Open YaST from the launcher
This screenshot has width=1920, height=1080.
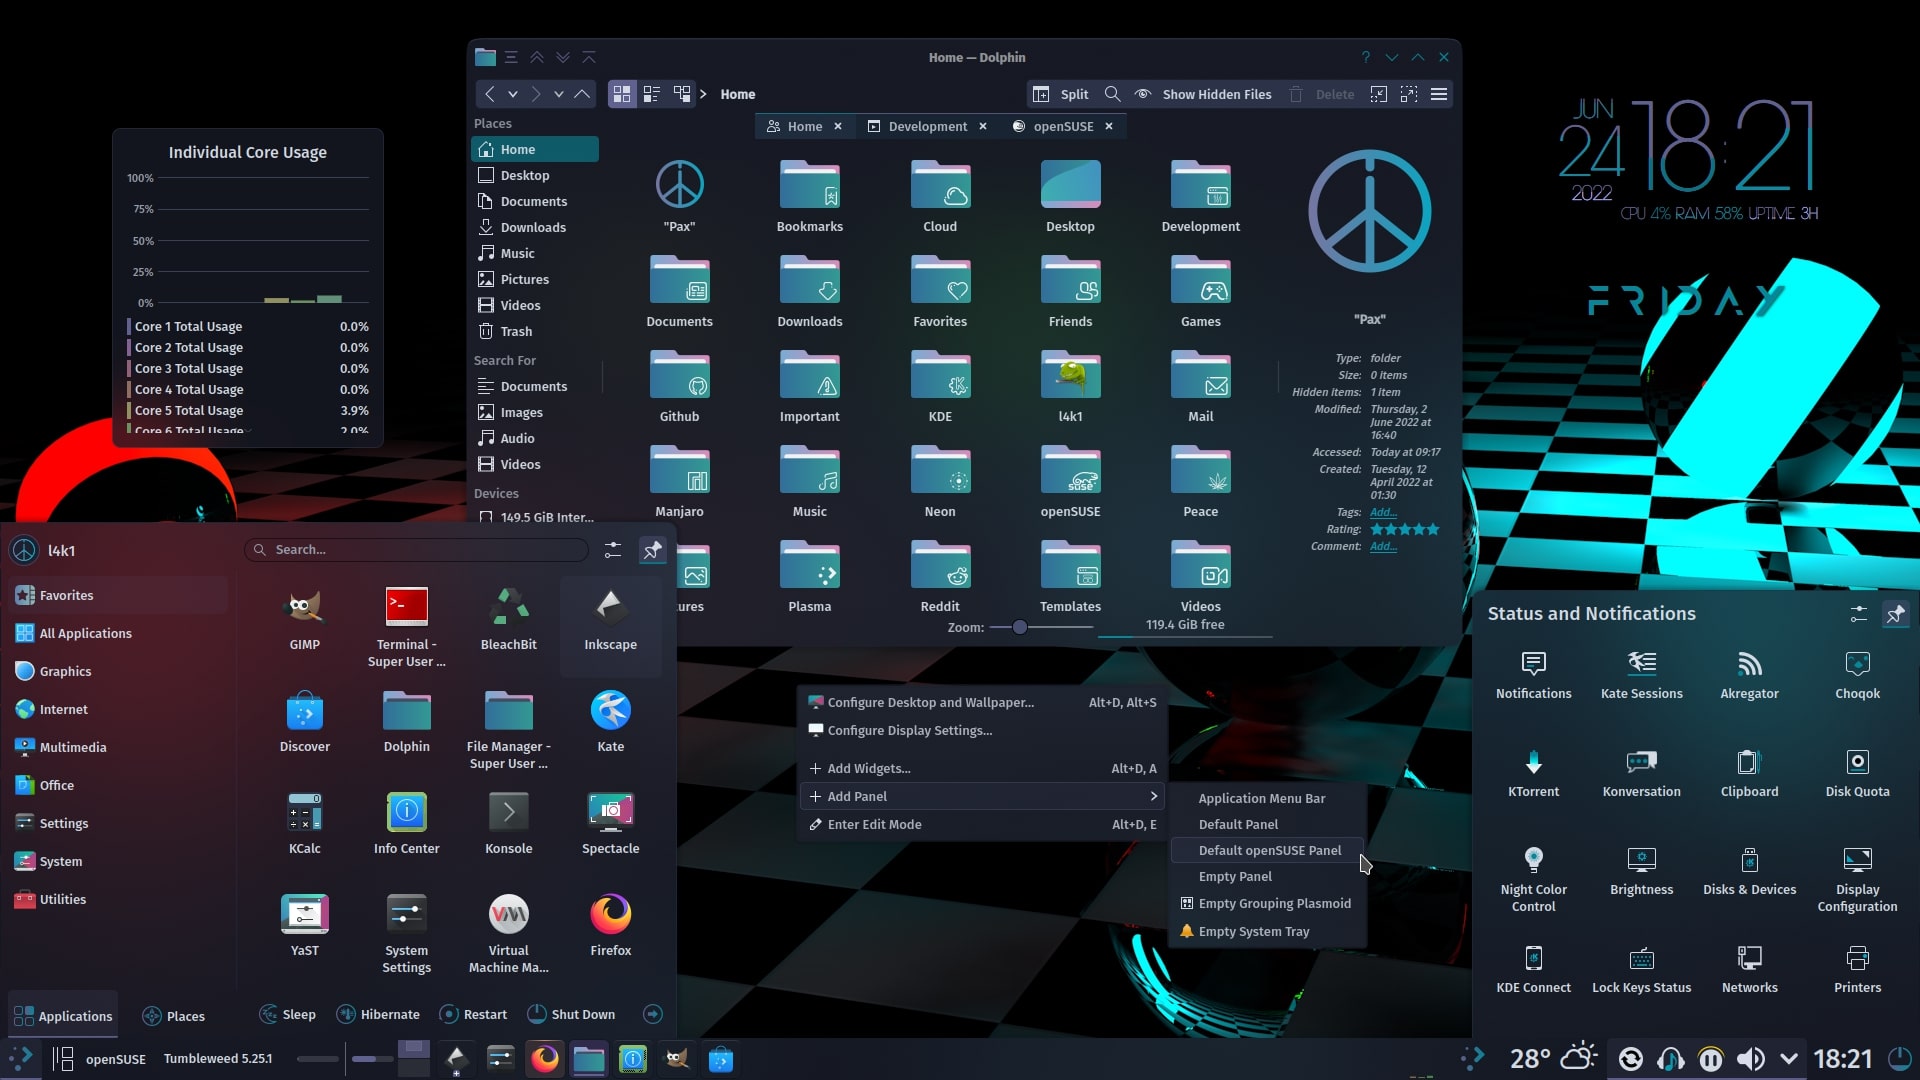(x=305, y=926)
